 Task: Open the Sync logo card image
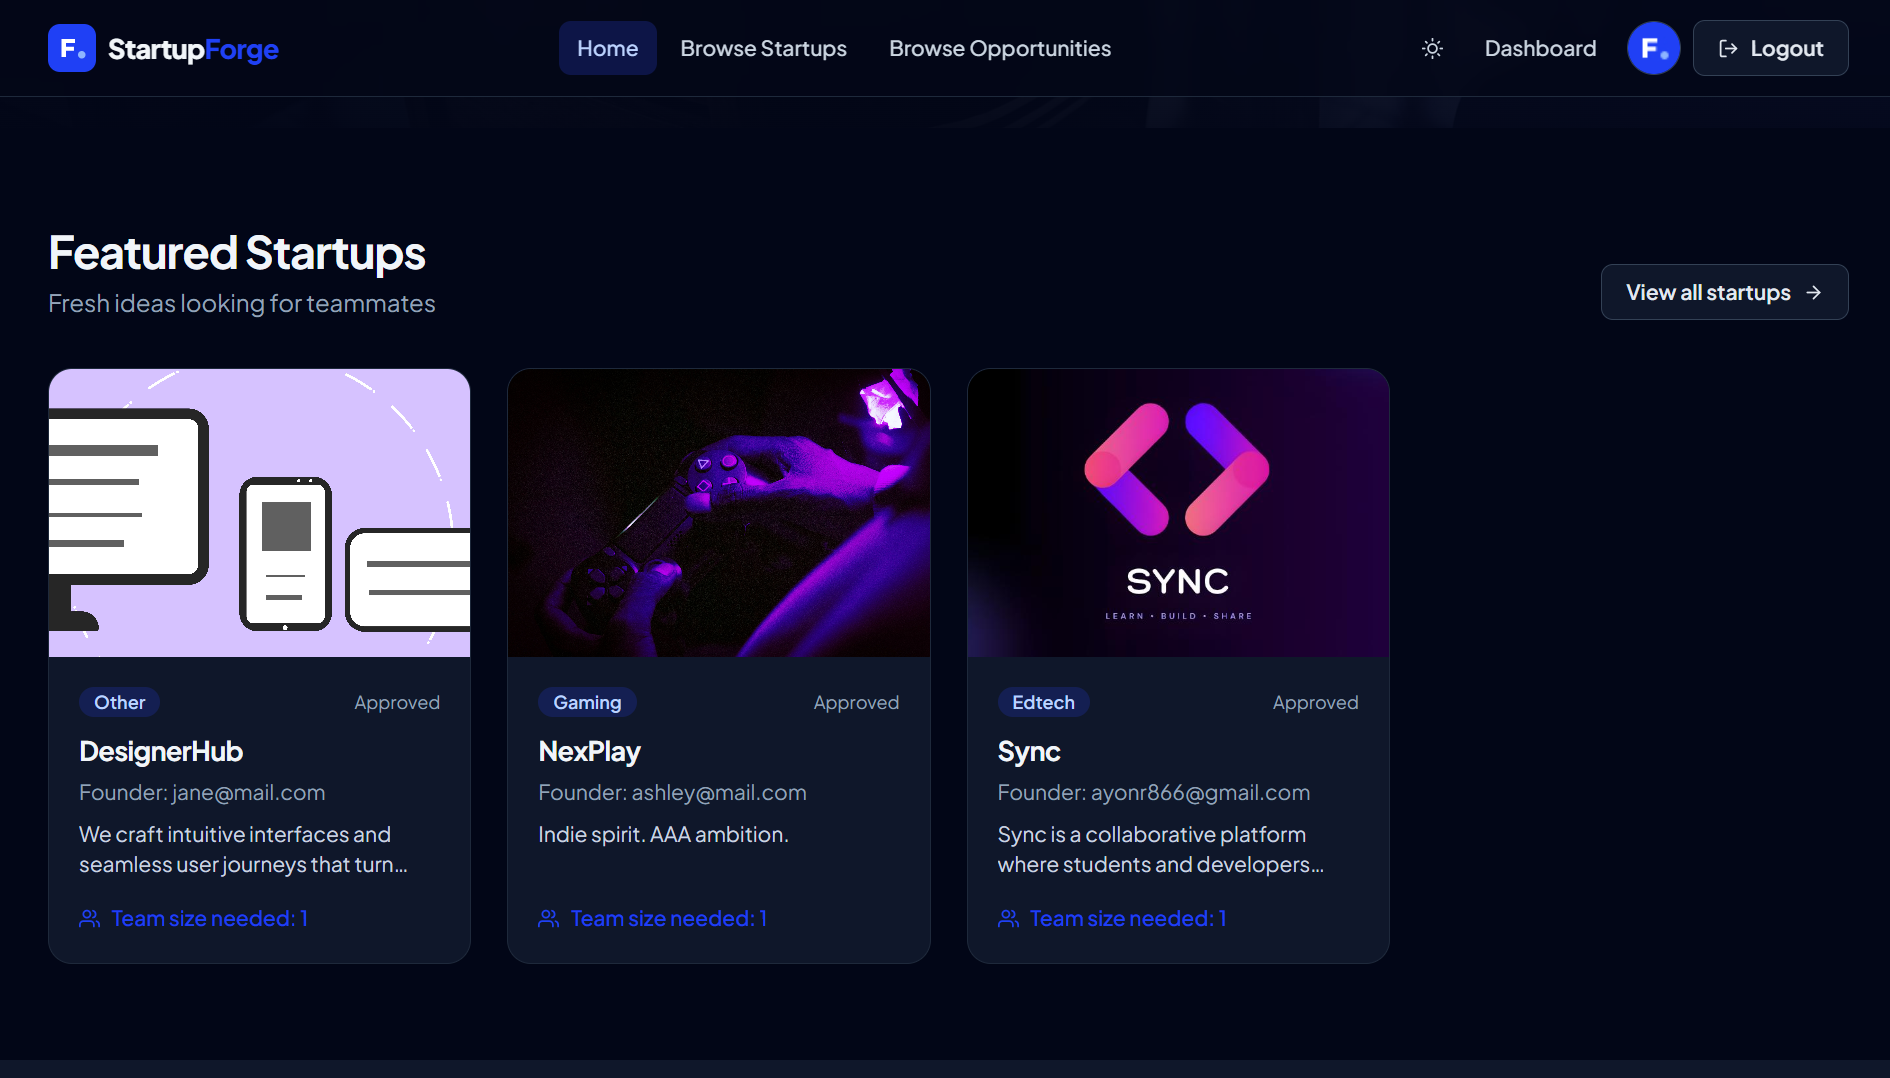[1178, 513]
